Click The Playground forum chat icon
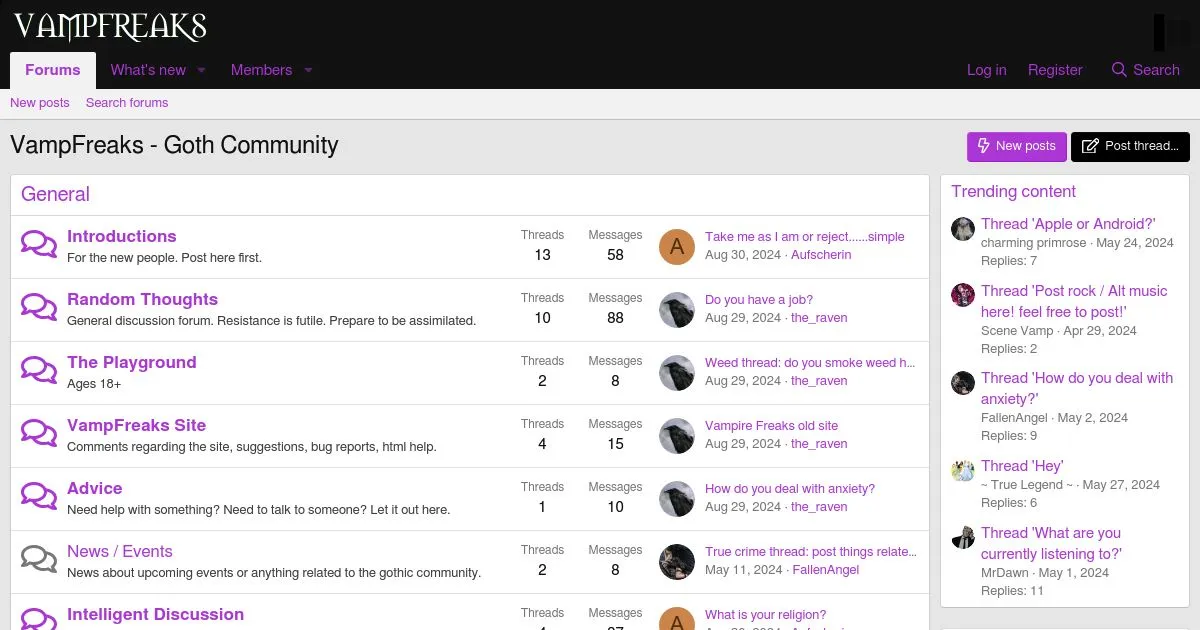 (x=39, y=371)
